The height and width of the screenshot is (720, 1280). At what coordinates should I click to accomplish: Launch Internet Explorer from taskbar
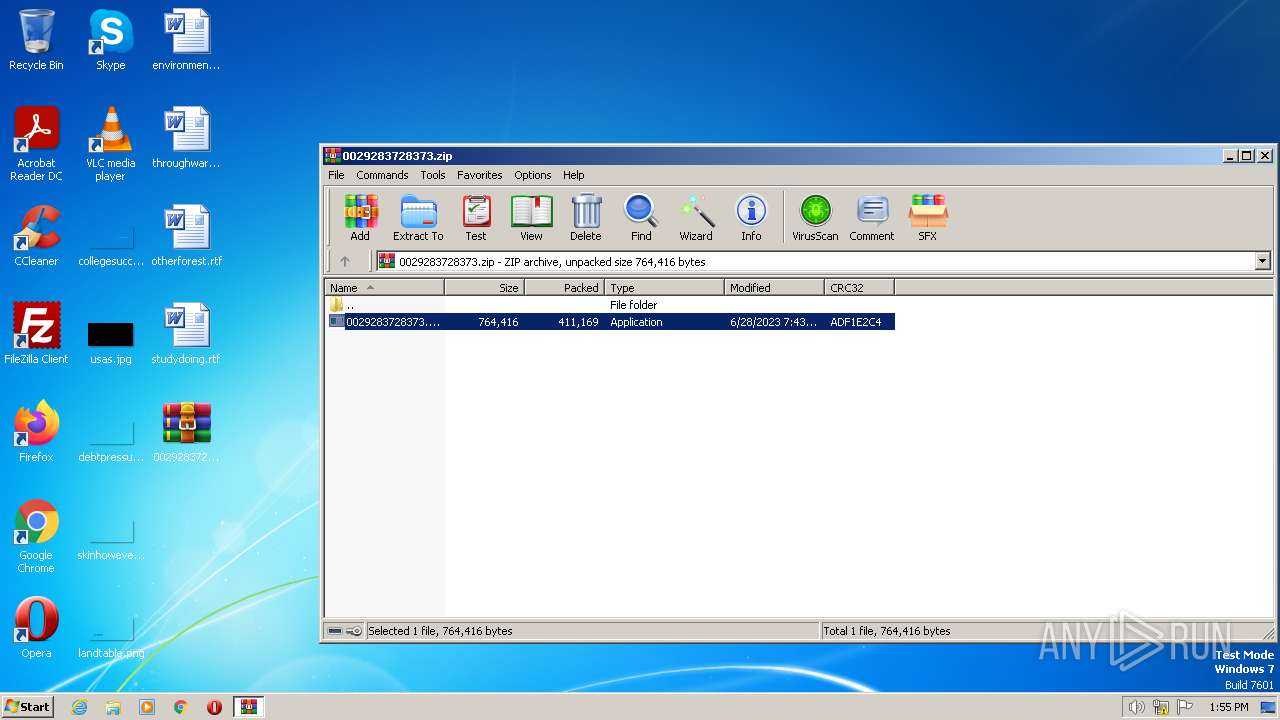click(79, 707)
